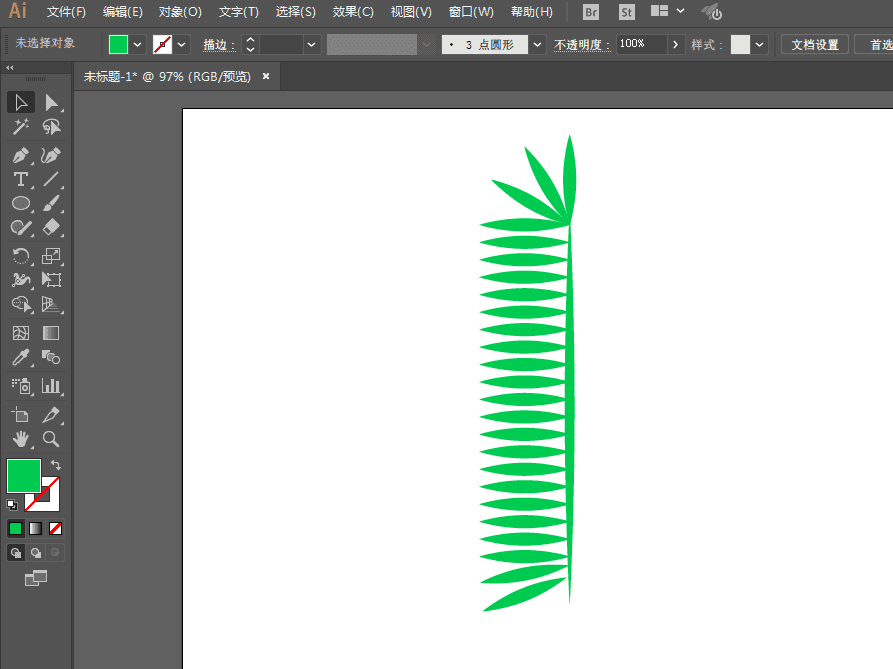Select the Ellipse tool
This screenshot has height=669, width=893.
click(x=20, y=204)
